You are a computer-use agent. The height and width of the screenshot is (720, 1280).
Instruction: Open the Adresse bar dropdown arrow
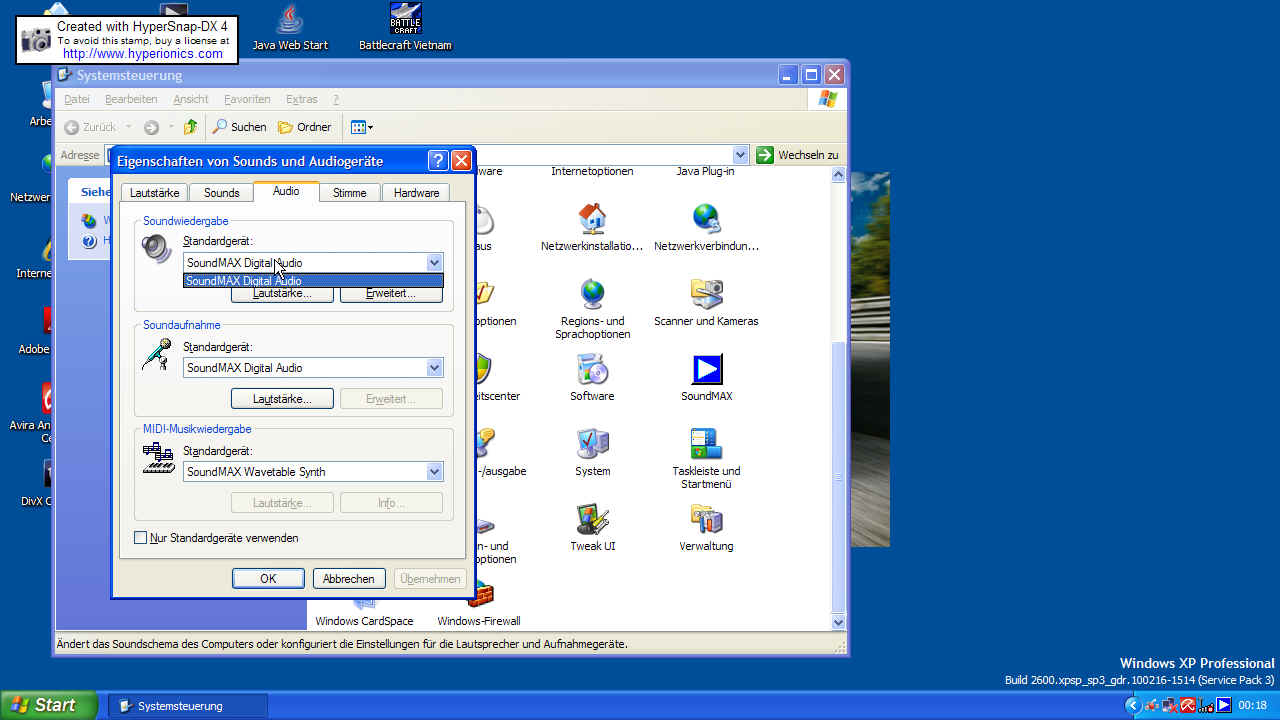(740, 155)
